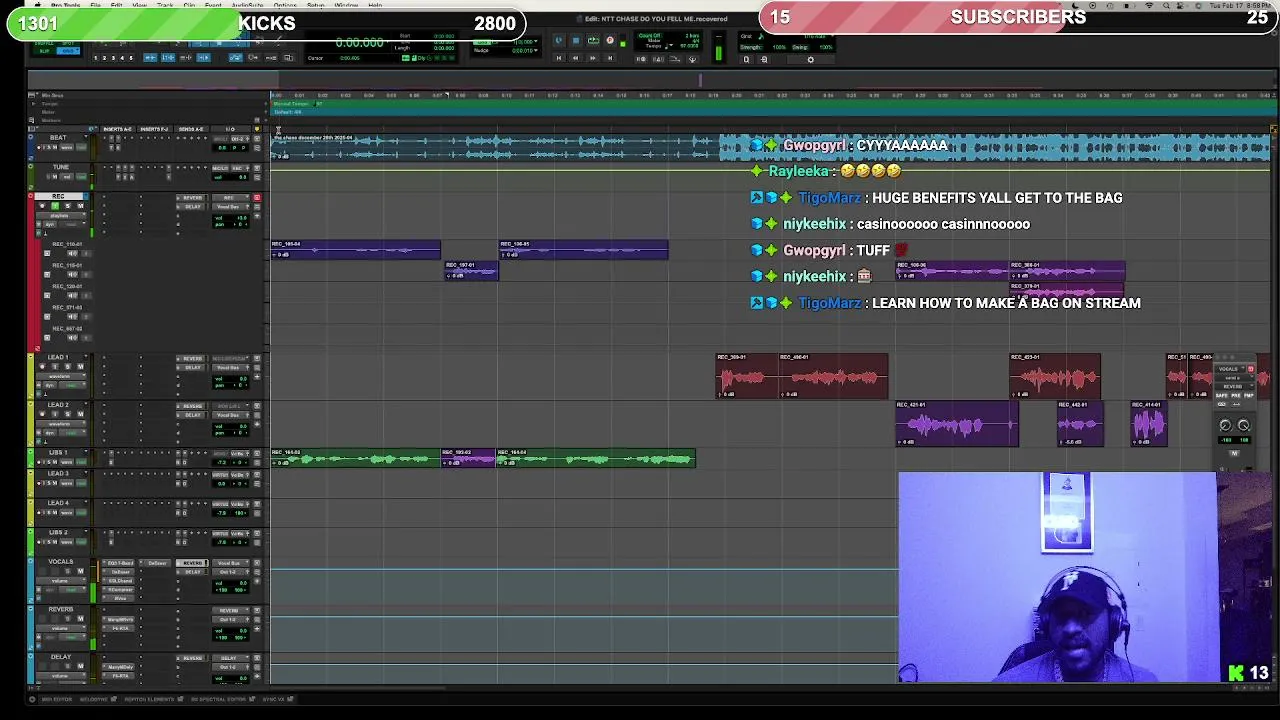Mute the LEAD 2 track

point(80,415)
